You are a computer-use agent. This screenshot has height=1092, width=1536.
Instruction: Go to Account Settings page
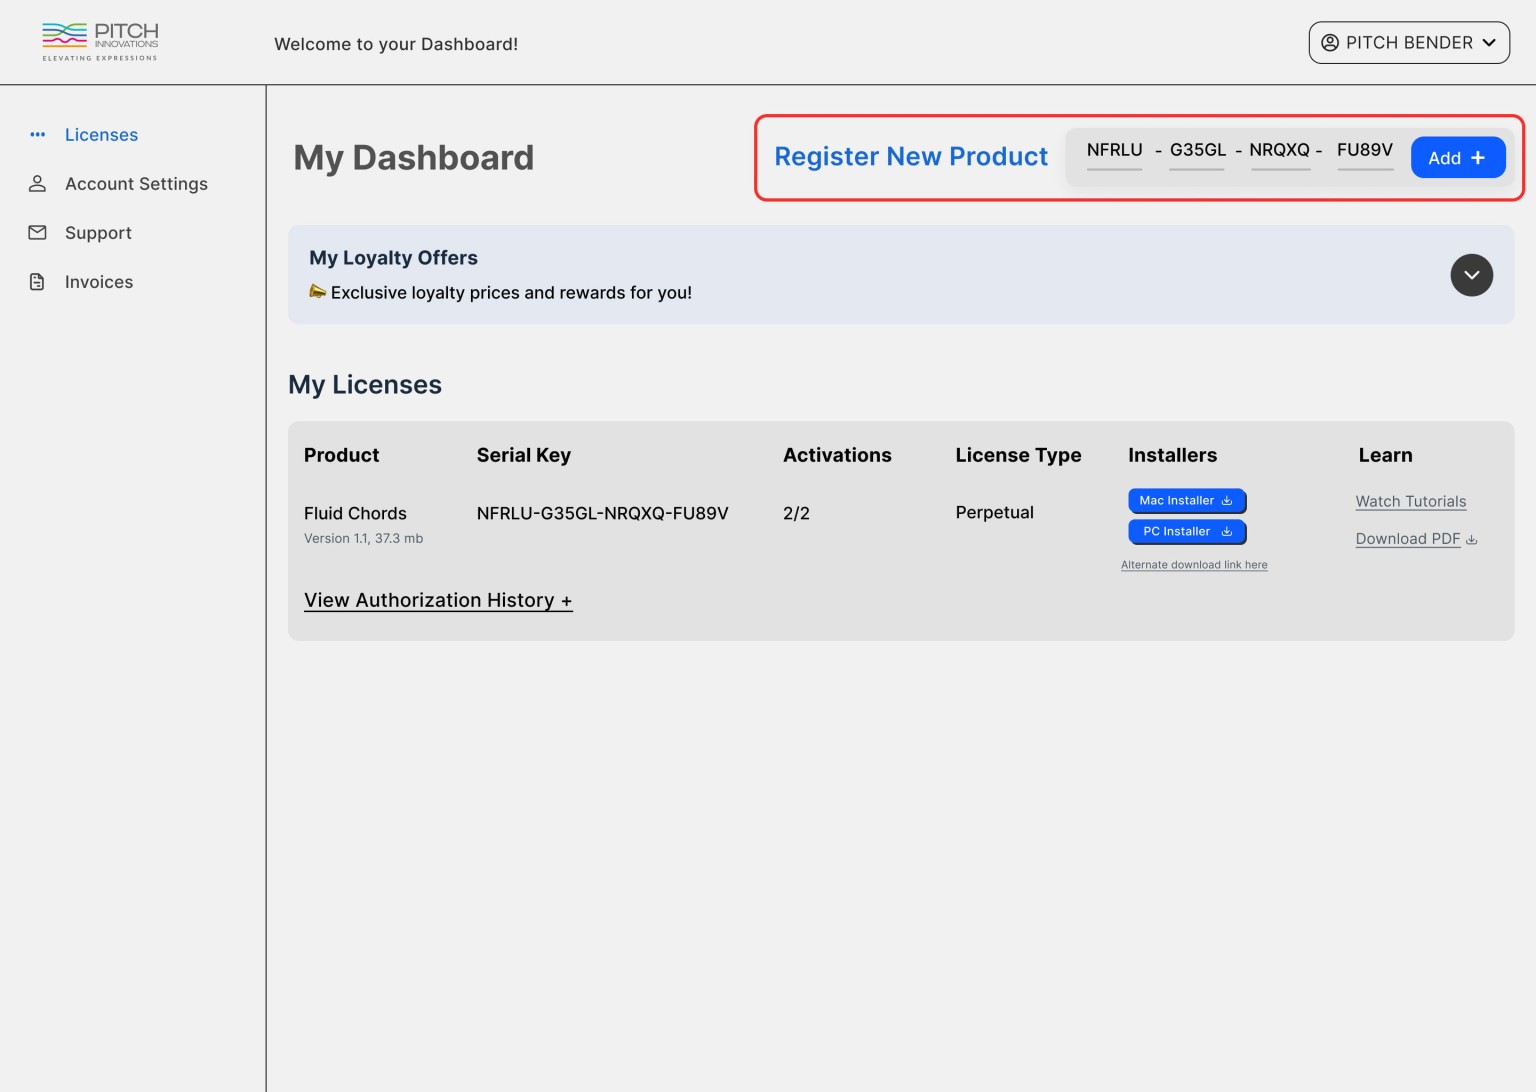[x=136, y=183]
